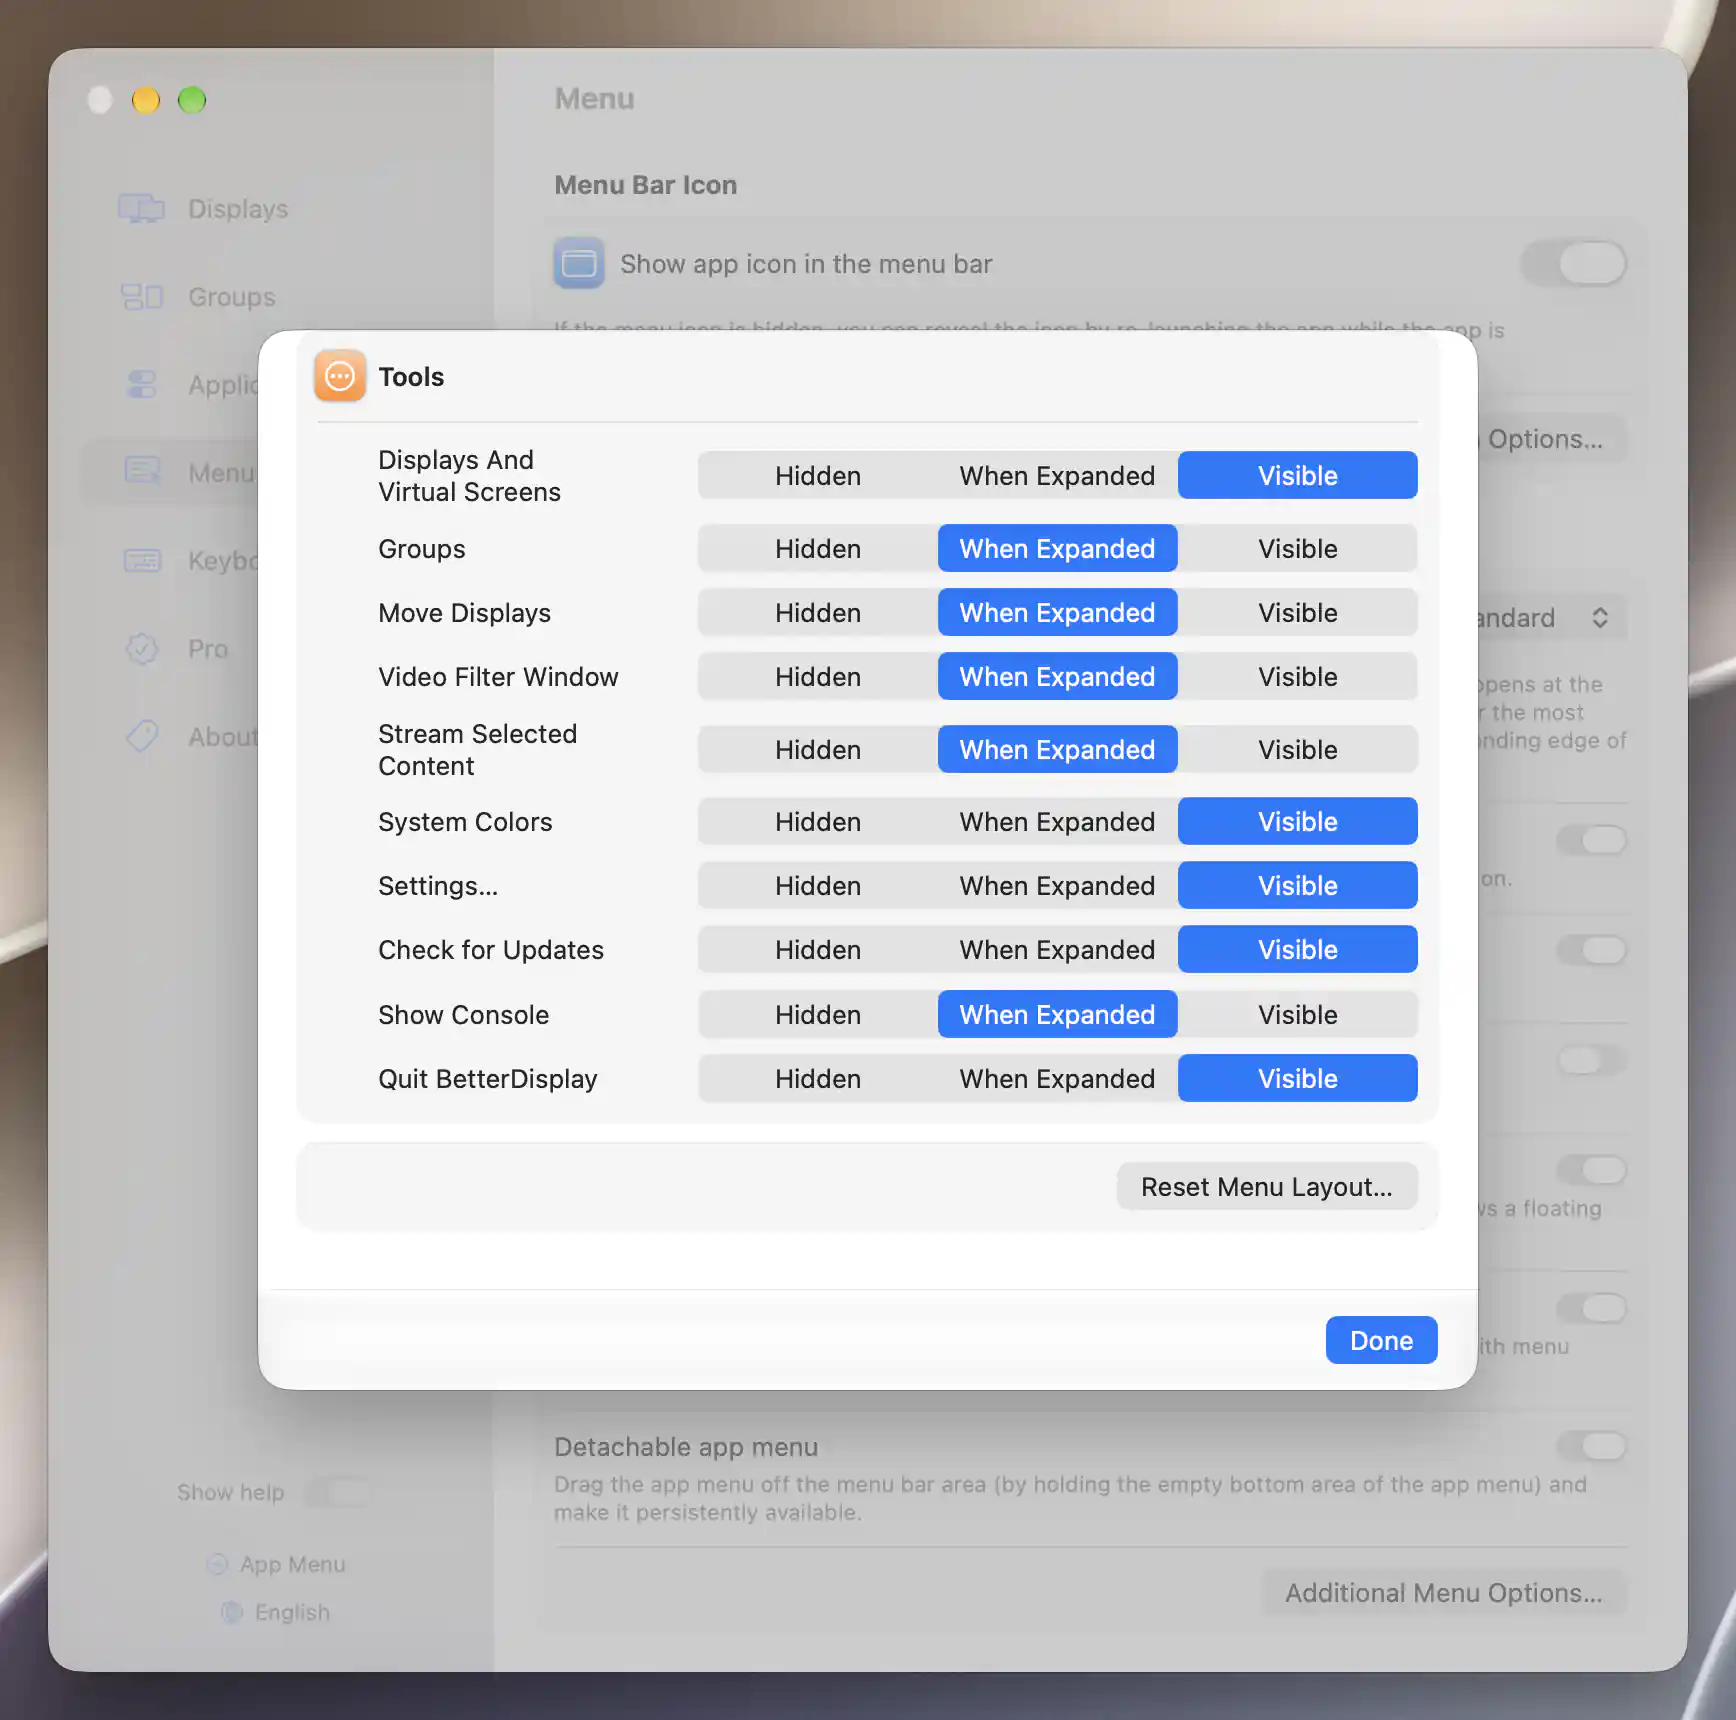This screenshot has width=1736, height=1720.
Task: Click the Application sidebar toggle icon
Action: click(x=141, y=384)
